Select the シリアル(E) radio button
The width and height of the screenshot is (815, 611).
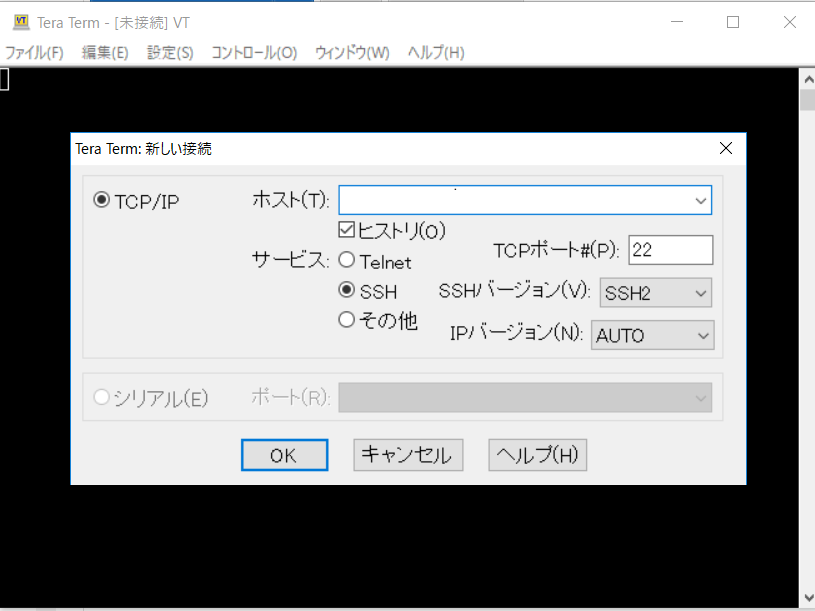click(x=101, y=397)
